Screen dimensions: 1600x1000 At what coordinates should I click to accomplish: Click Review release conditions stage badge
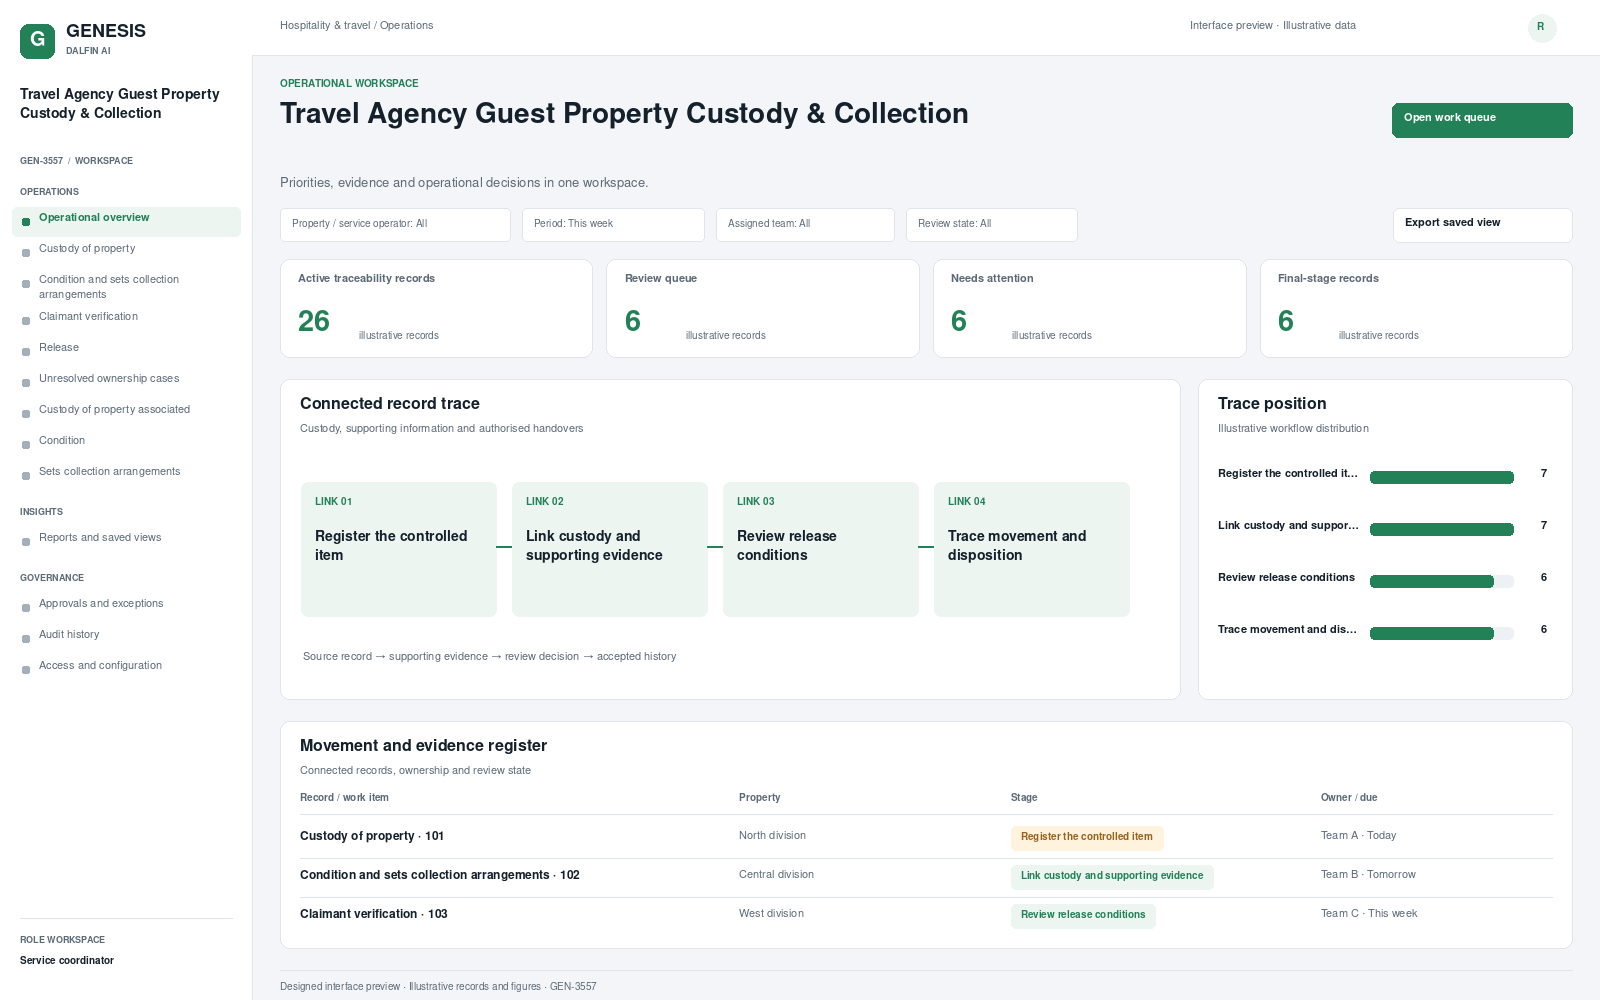coord(1083,916)
